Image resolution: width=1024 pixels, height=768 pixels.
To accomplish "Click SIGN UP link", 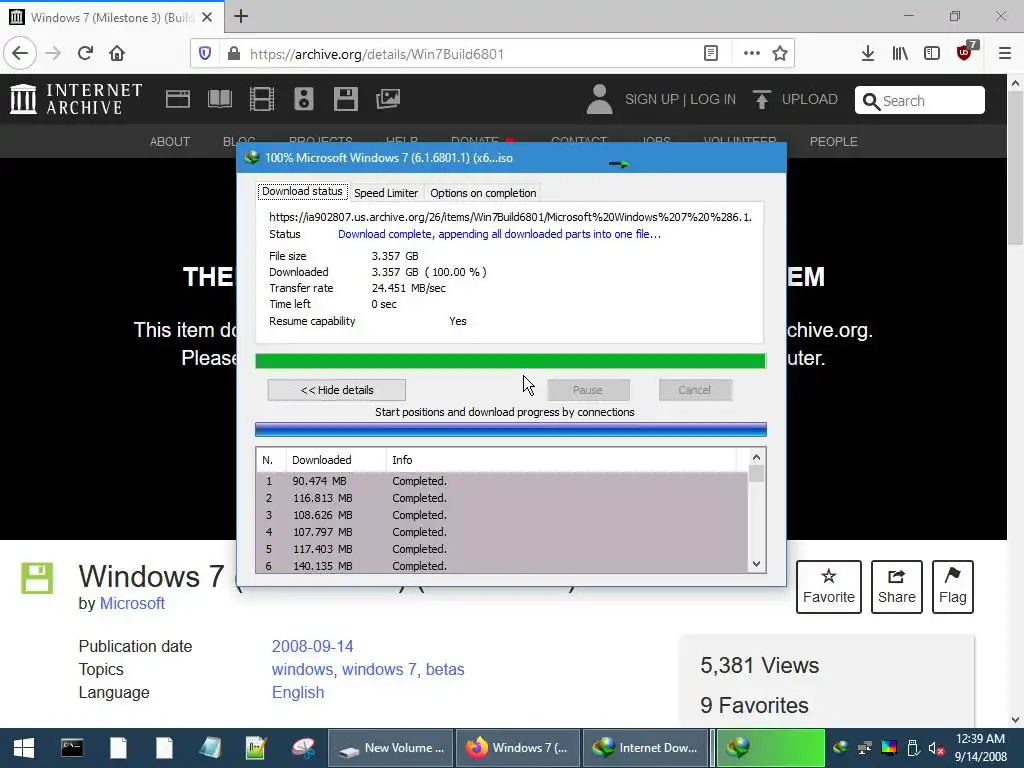I will [x=652, y=99].
